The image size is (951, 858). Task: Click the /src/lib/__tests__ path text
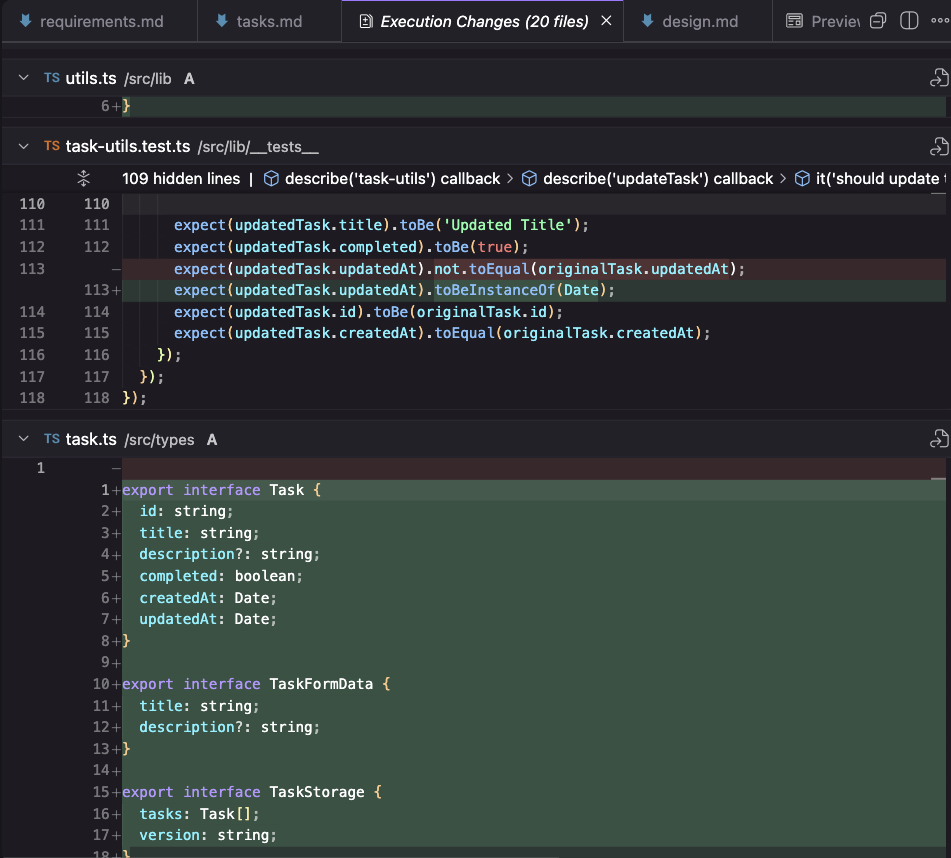click(258, 147)
